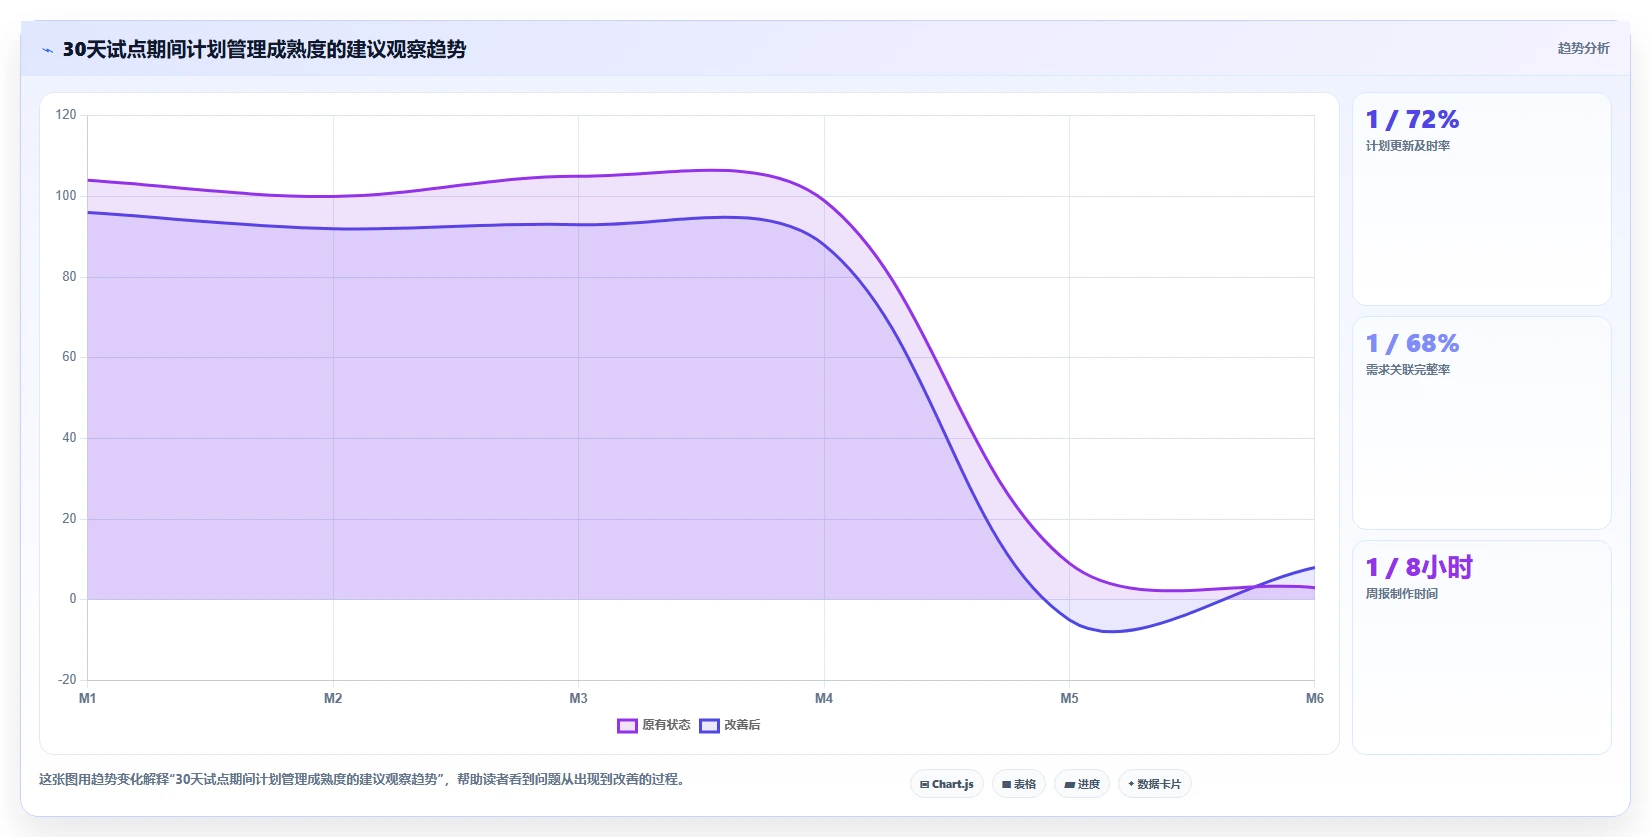Select the 数据卡片 tag chip

click(x=1155, y=784)
